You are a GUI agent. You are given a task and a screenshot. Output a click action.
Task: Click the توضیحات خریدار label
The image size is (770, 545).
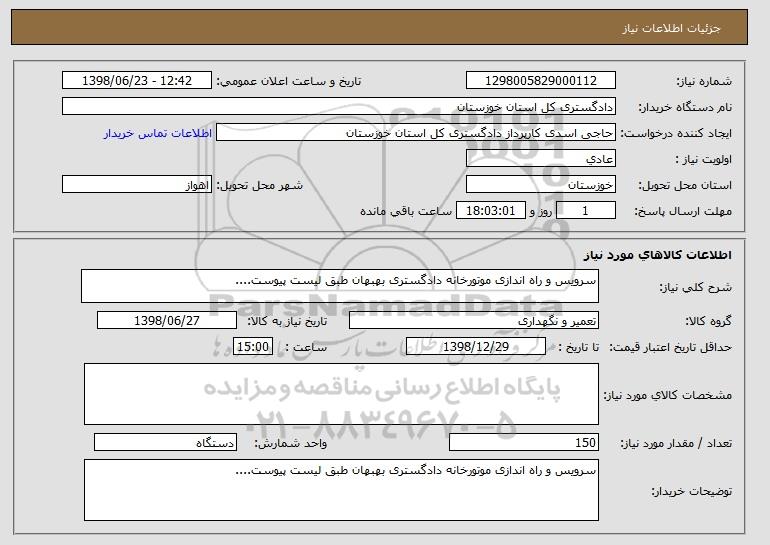click(691, 491)
